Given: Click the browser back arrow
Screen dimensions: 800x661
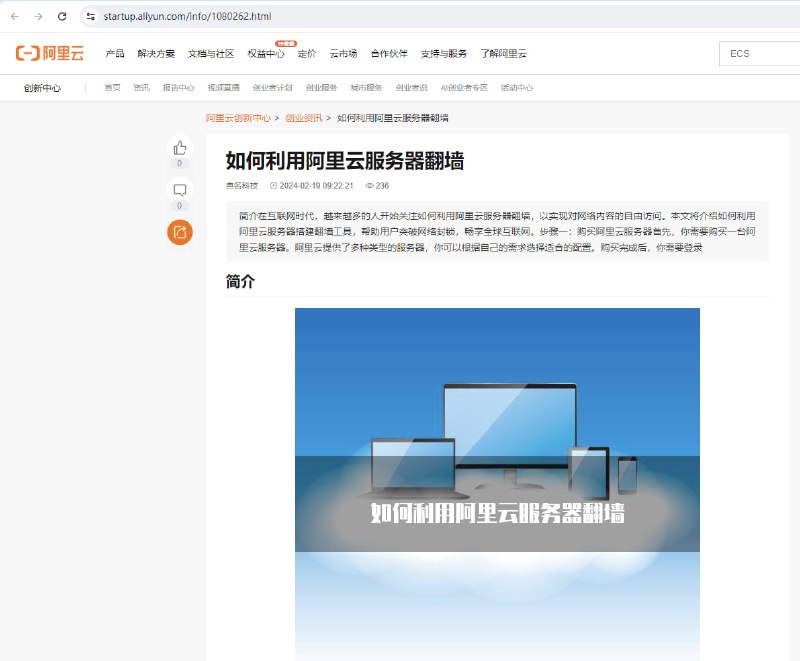Looking at the screenshot, I should click(15, 16).
